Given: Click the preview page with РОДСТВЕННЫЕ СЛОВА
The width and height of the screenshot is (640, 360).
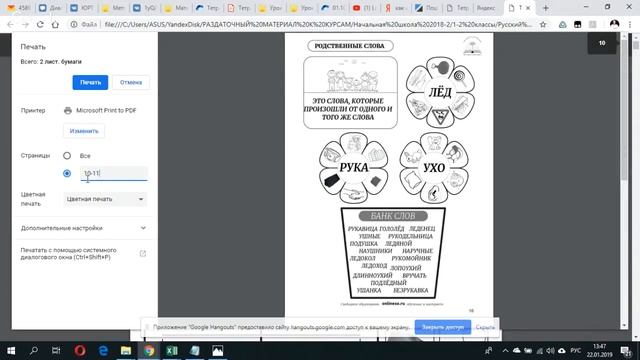Looking at the screenshot, I should pyautogui.click(x=389, y=175).
